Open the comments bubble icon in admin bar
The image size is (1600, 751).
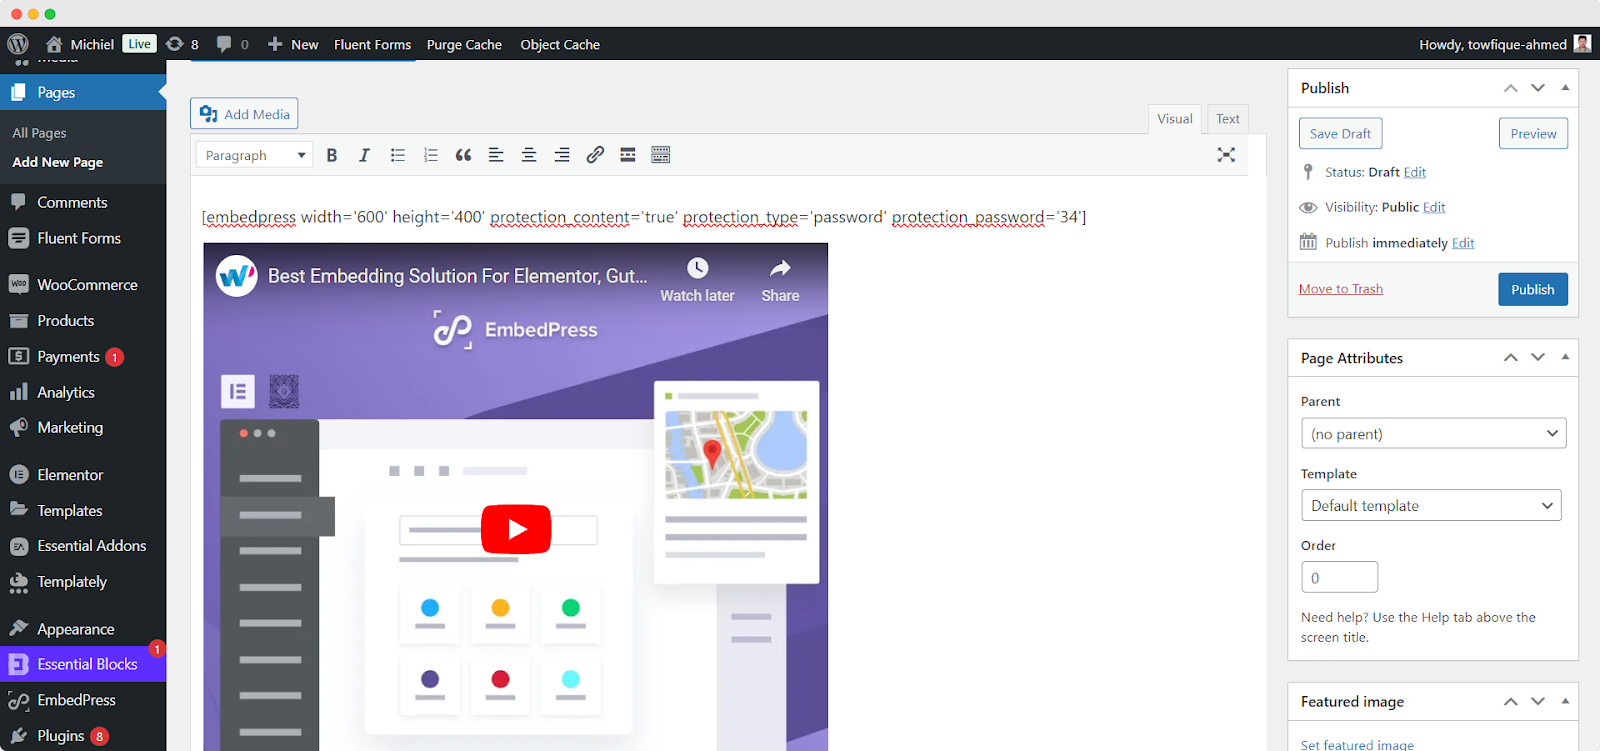click(224, 44)
